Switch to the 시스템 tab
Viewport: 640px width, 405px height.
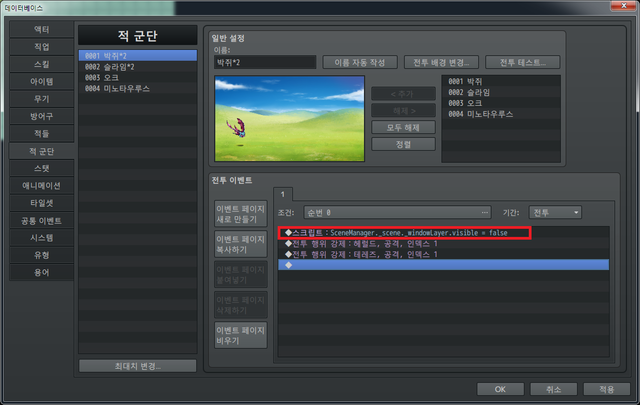(42, 238)
